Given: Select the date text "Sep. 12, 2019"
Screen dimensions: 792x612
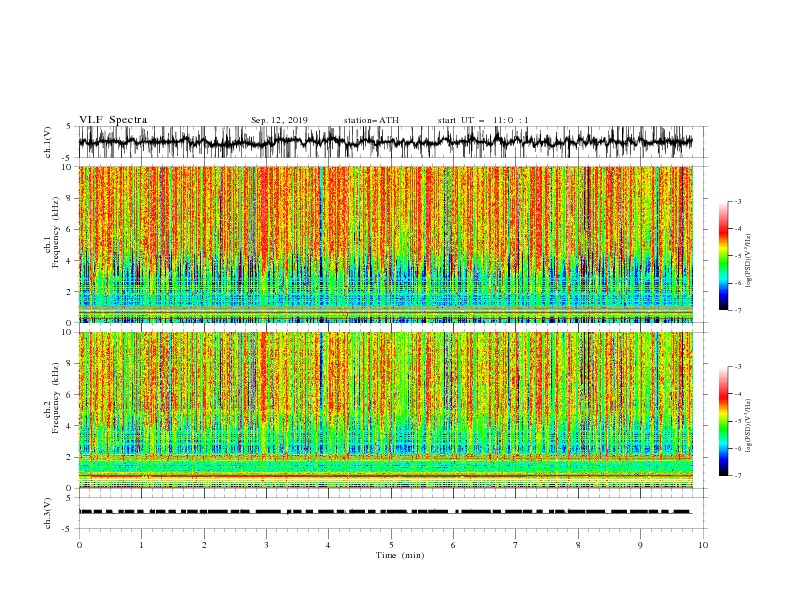Looking at the screenshot, I should (x=279, y=120).
